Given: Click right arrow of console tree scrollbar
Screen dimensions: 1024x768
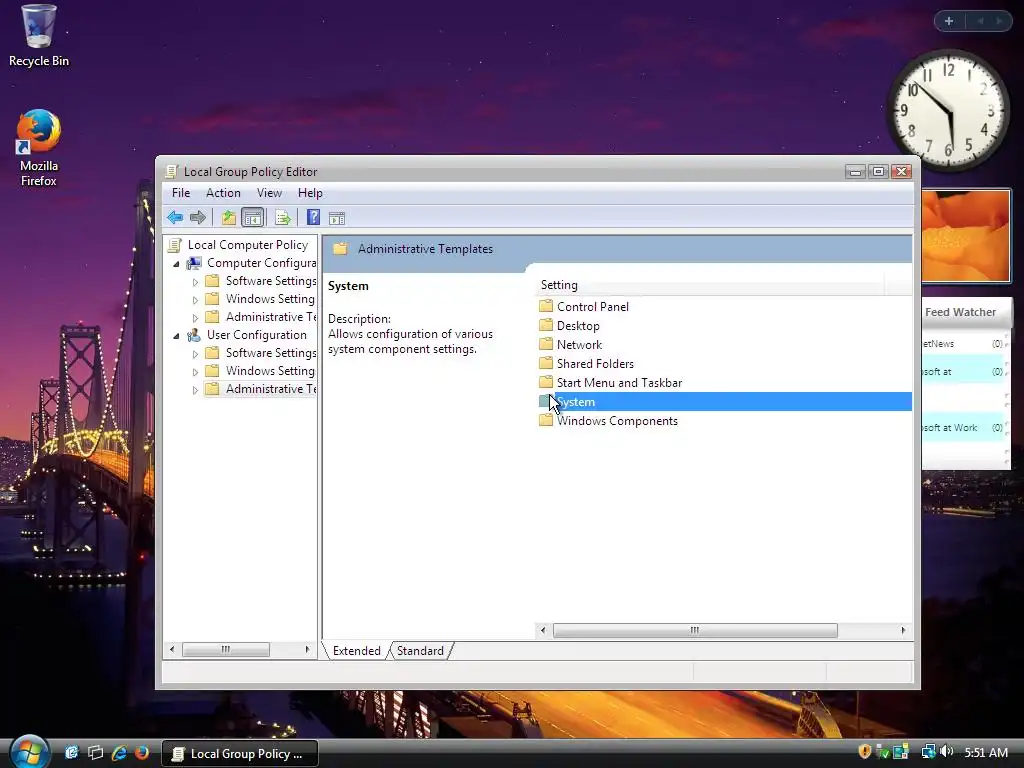Looking at the screenshot, I should 307,649.
